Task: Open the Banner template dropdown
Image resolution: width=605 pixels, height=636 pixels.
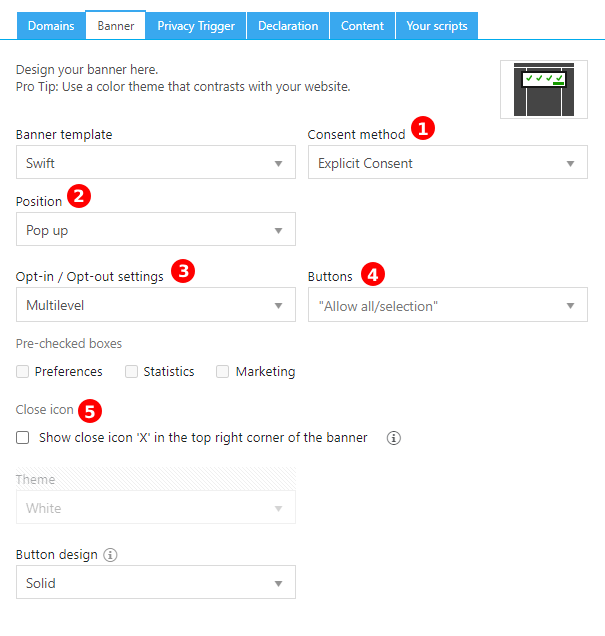Action: 156,163
